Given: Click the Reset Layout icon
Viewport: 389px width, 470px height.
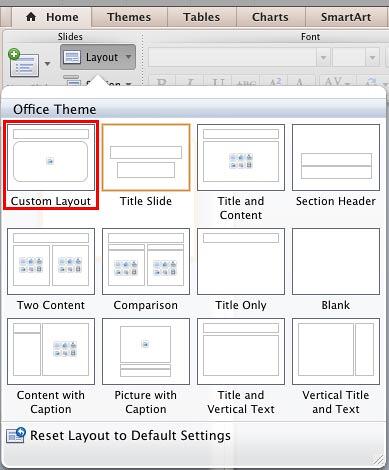Looking at the screenshot, I should click(15, 435).
